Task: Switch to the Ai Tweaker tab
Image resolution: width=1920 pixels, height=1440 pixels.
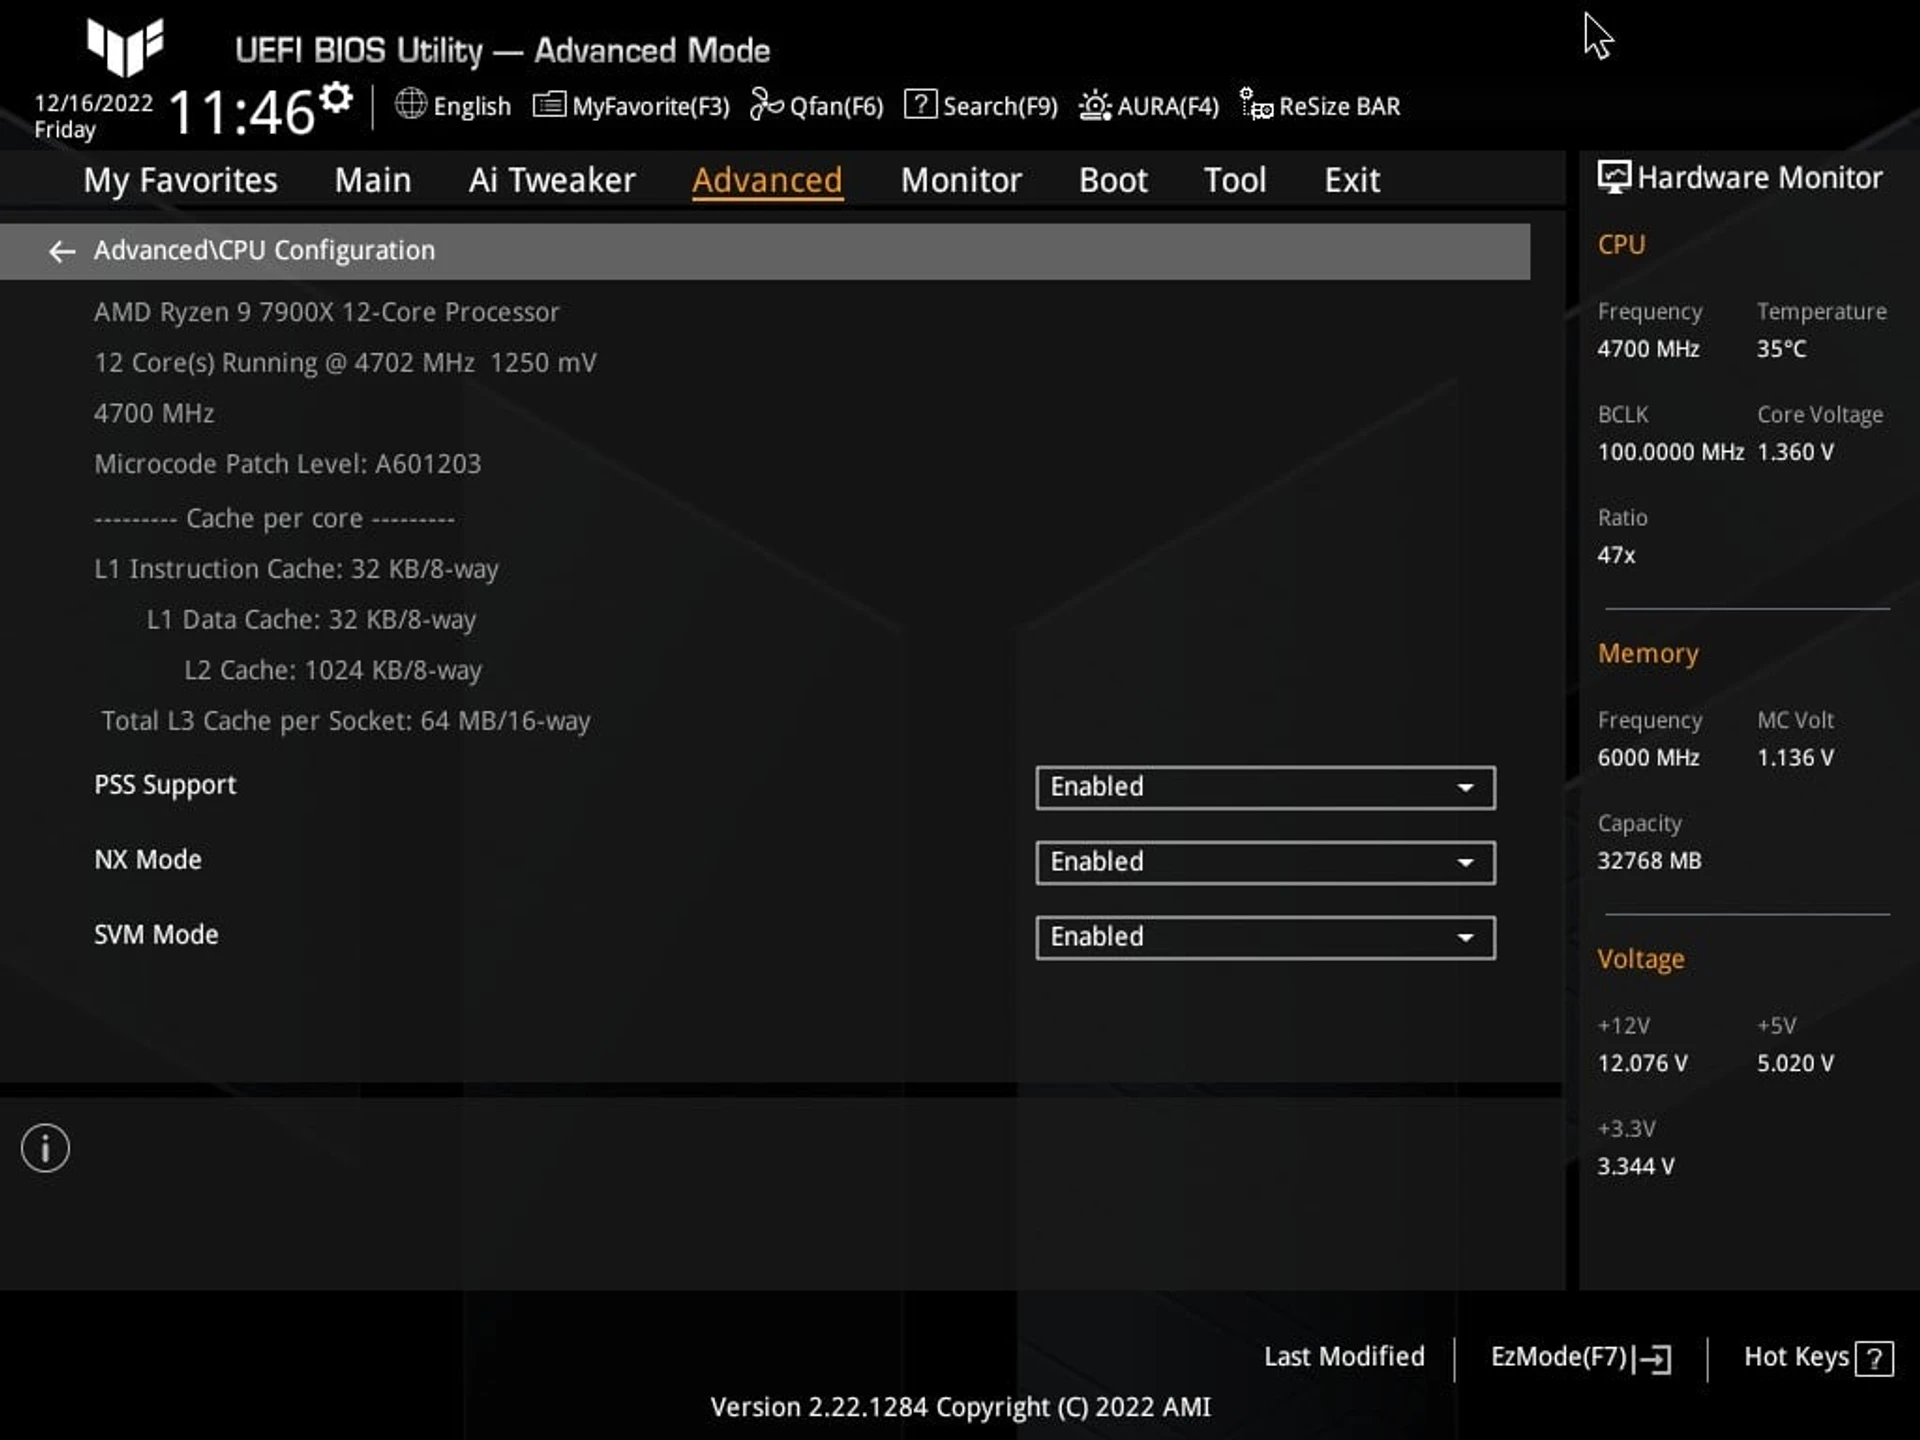Action: [552, 180]
